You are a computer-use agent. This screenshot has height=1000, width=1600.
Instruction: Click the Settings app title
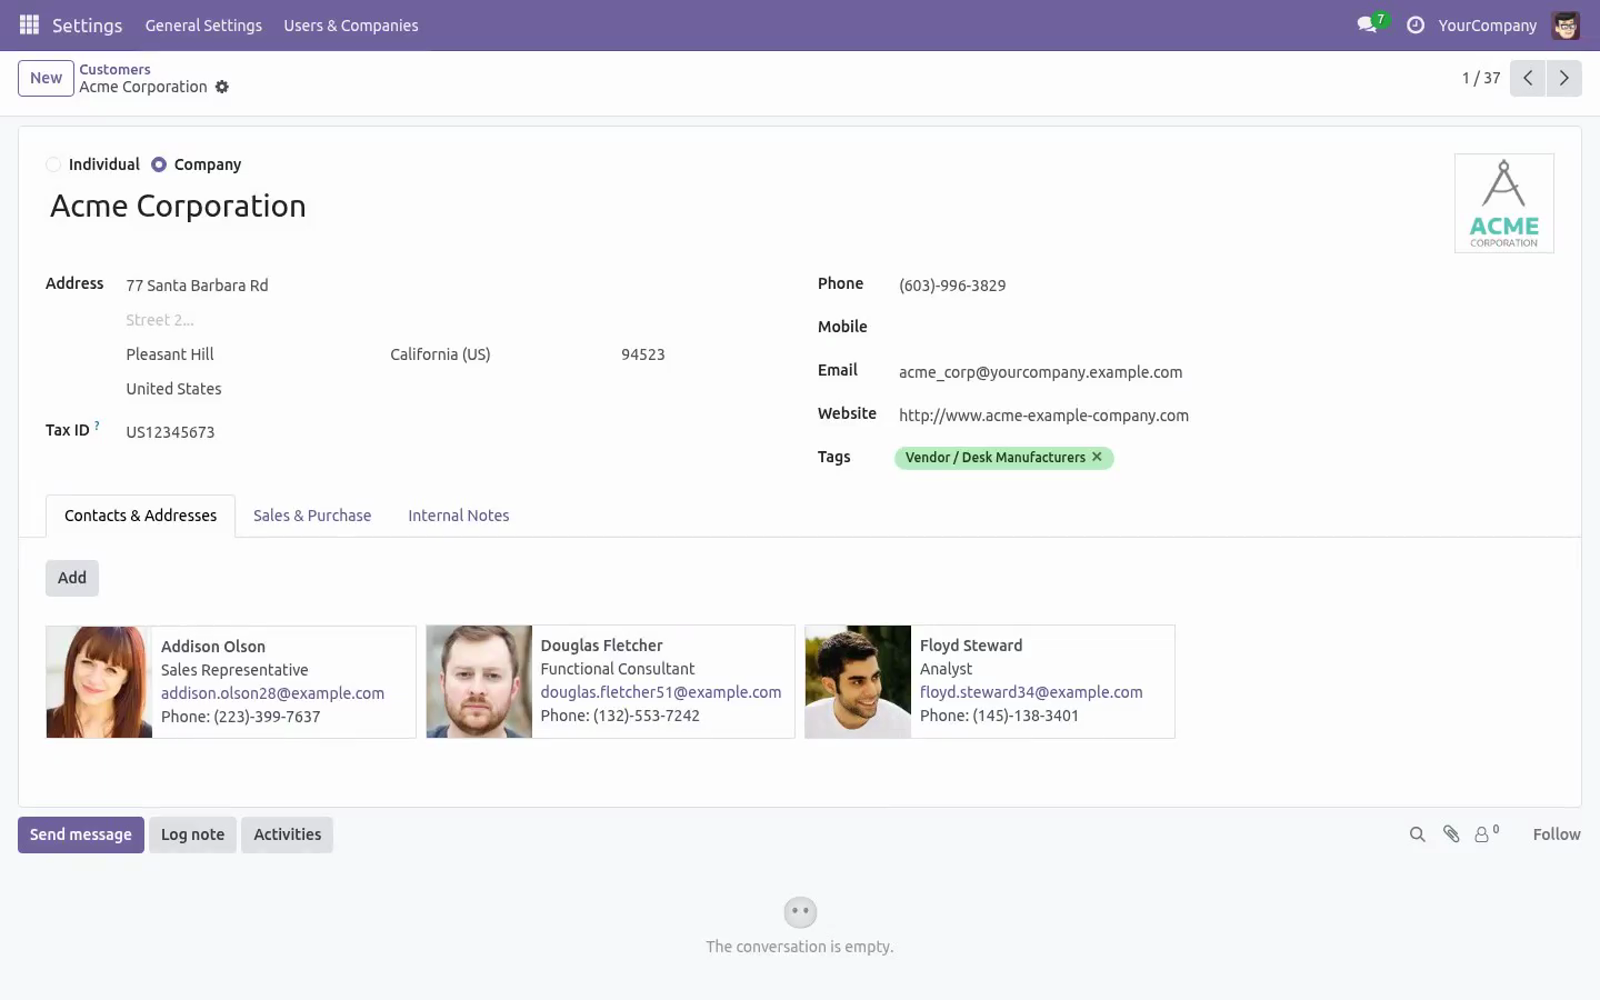click(x=87, y=25)
